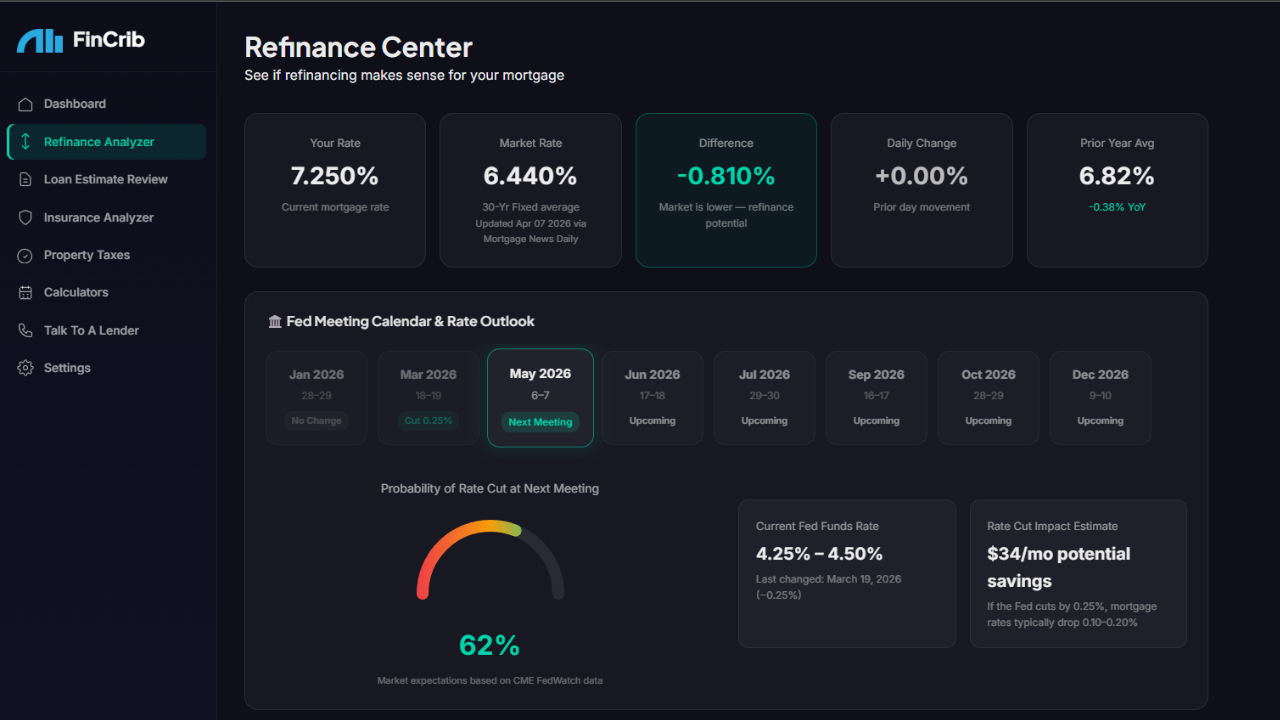Screen dimensions: 1280x720
Task: Open the Dashboard menu item
Action: [106, 104]
